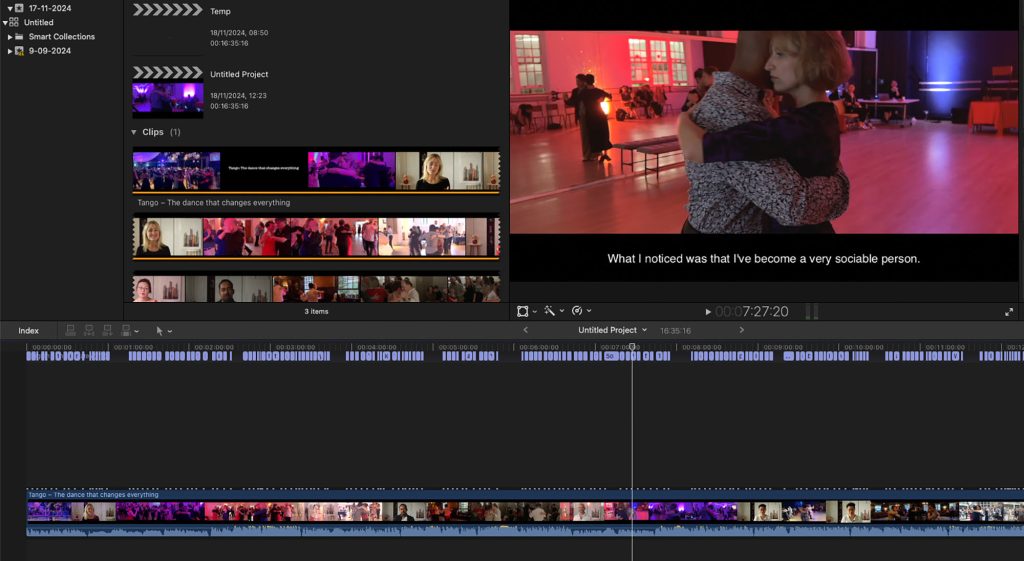
Task: Open the retime speed meter menu
Action: click(x=580, y=311)
